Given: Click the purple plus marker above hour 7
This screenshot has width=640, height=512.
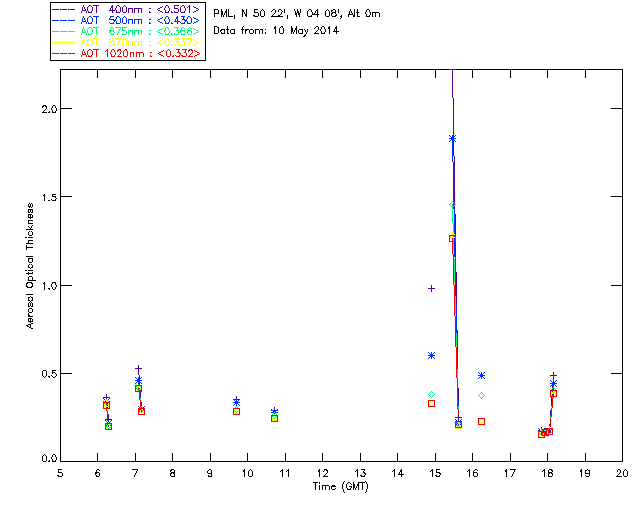Looking at the screenshot, I should [x=138, y=369].
